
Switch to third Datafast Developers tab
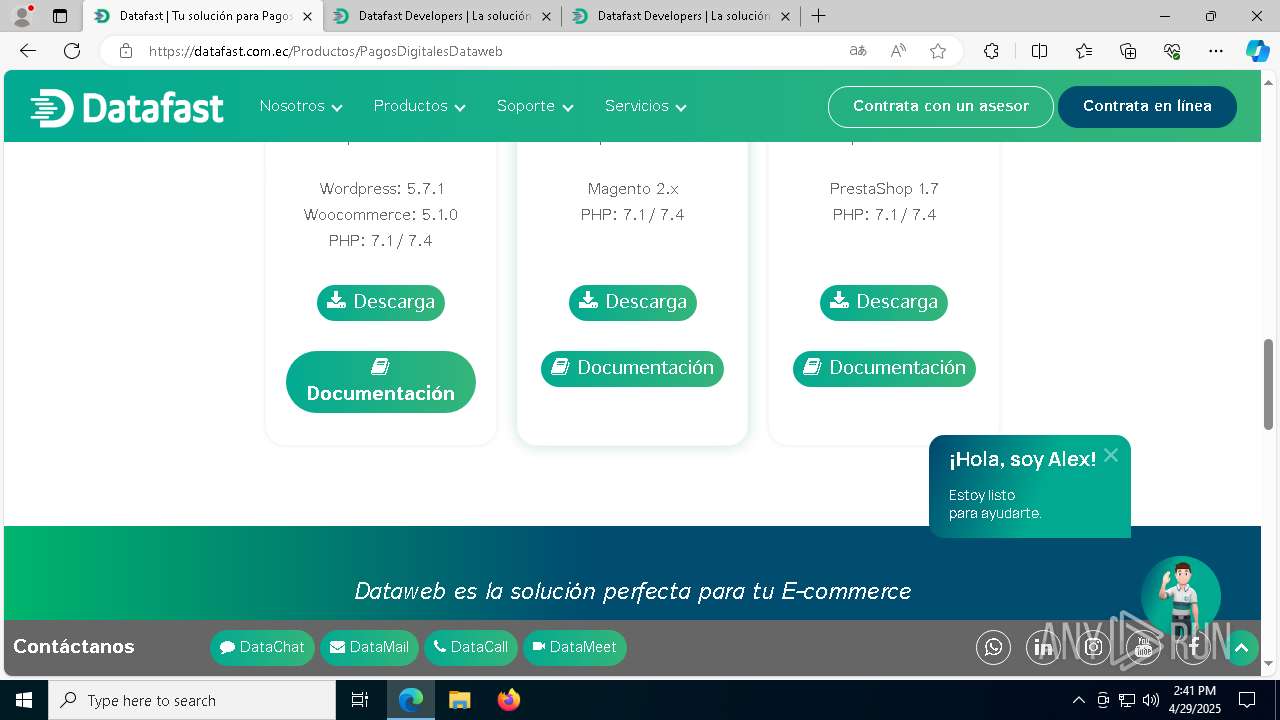point(681,16)
